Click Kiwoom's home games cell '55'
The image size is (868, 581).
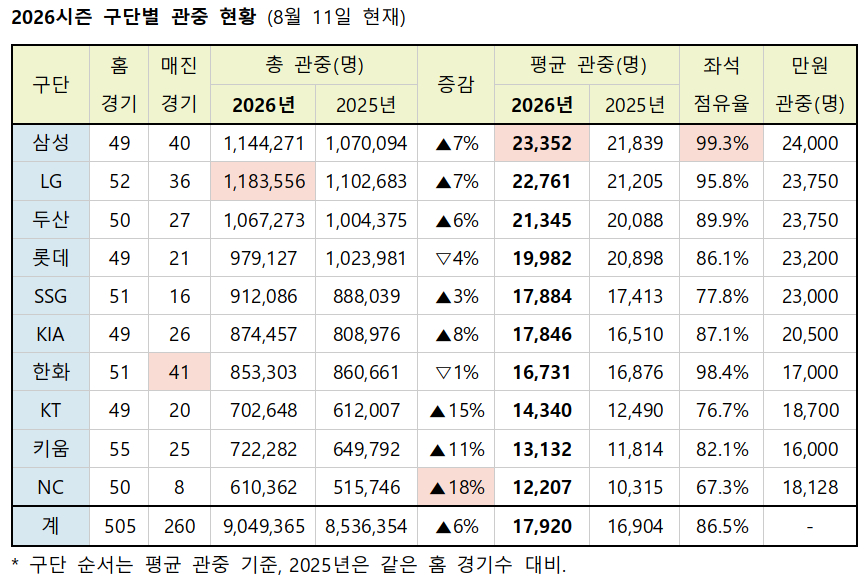[x=120, y=449]
